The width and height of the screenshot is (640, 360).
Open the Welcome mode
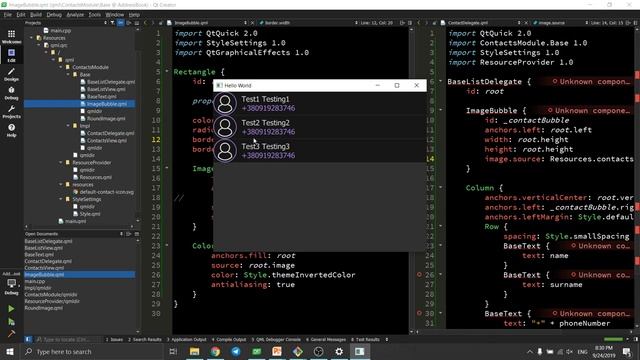(11, 36)
